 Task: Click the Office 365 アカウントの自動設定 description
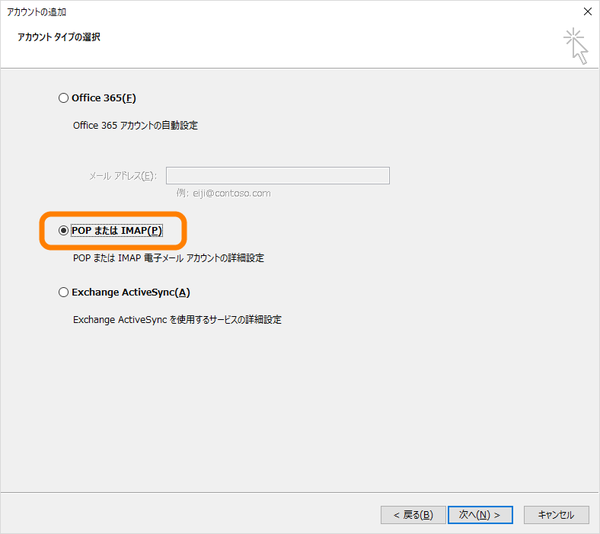(135, 125)
